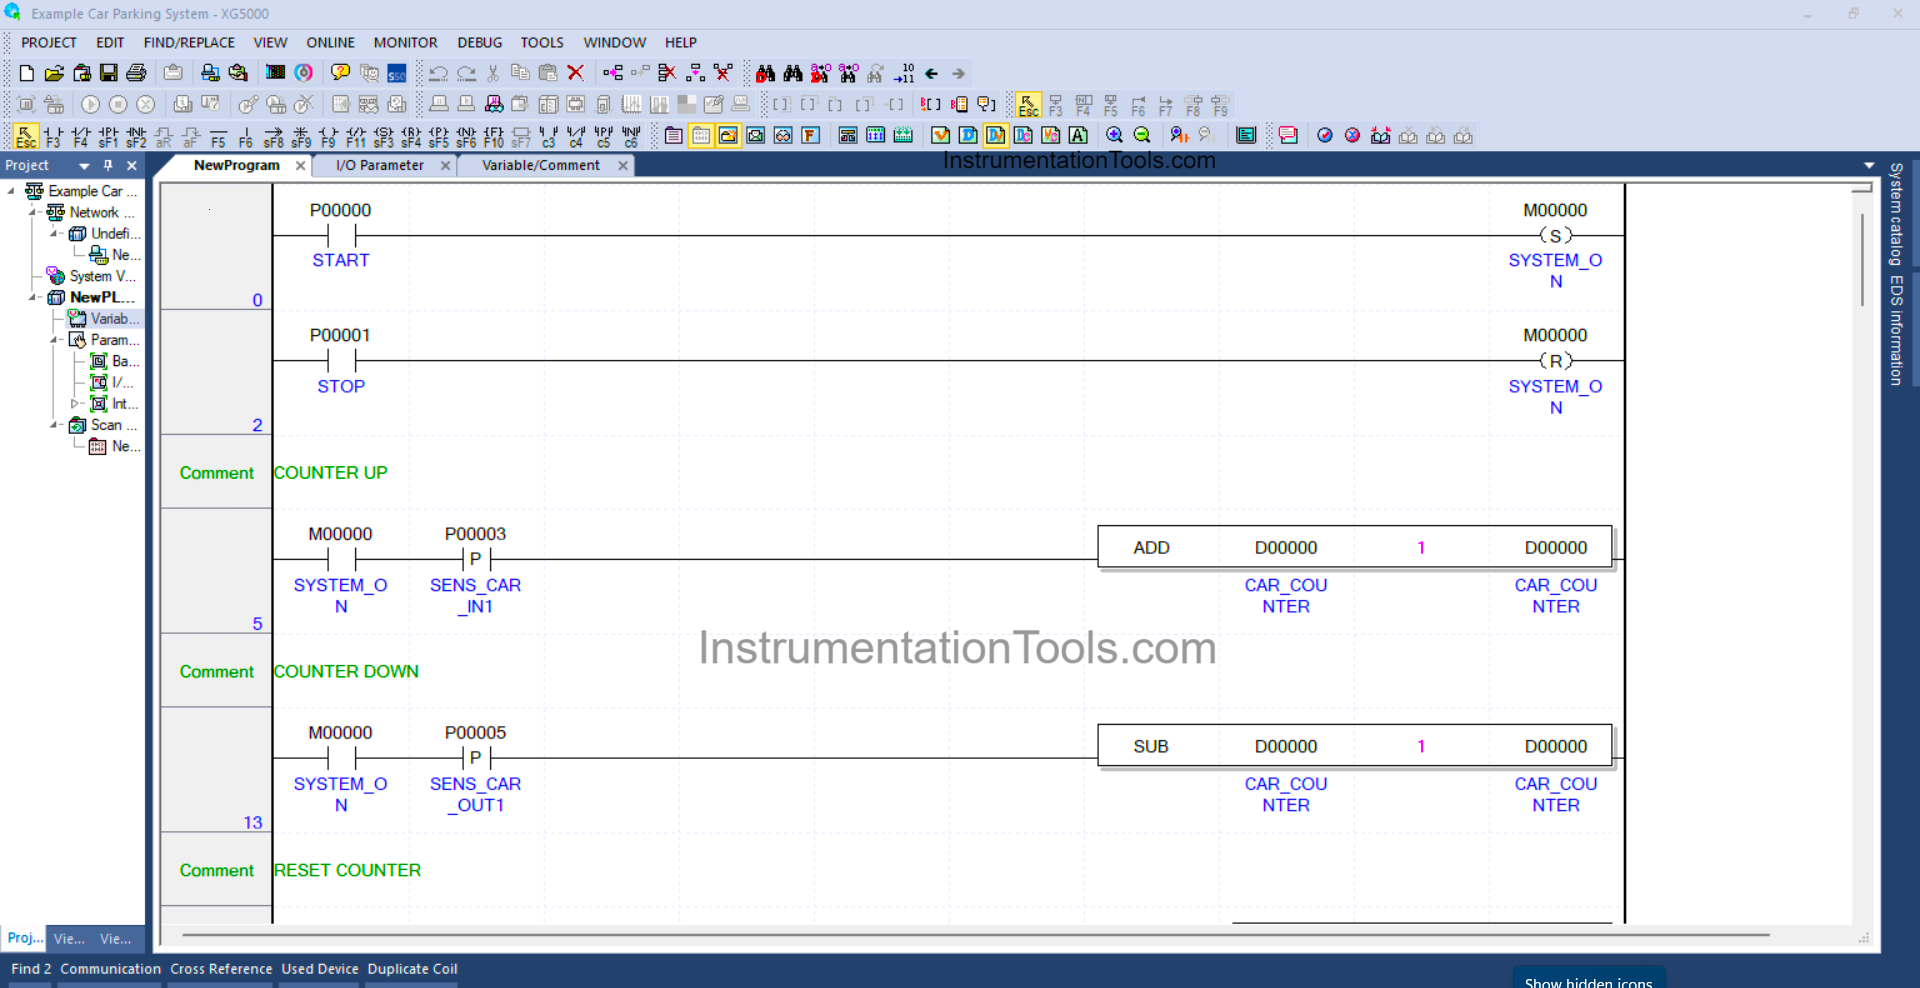Insert output coil F9
This screenshot has width=1920, height=988.
328,136
